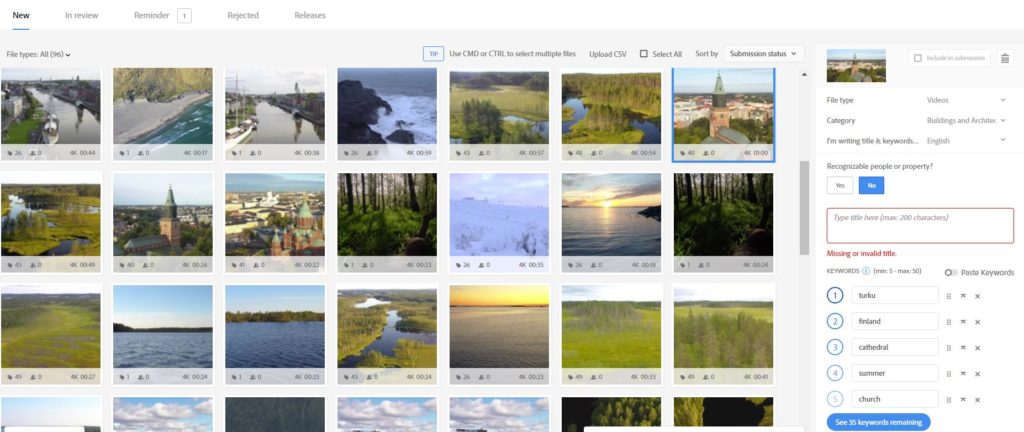Select the selected cathedral tower thumbnail 01:00
This screenshot has height=432, width=1024.
[x=724, y=114]
